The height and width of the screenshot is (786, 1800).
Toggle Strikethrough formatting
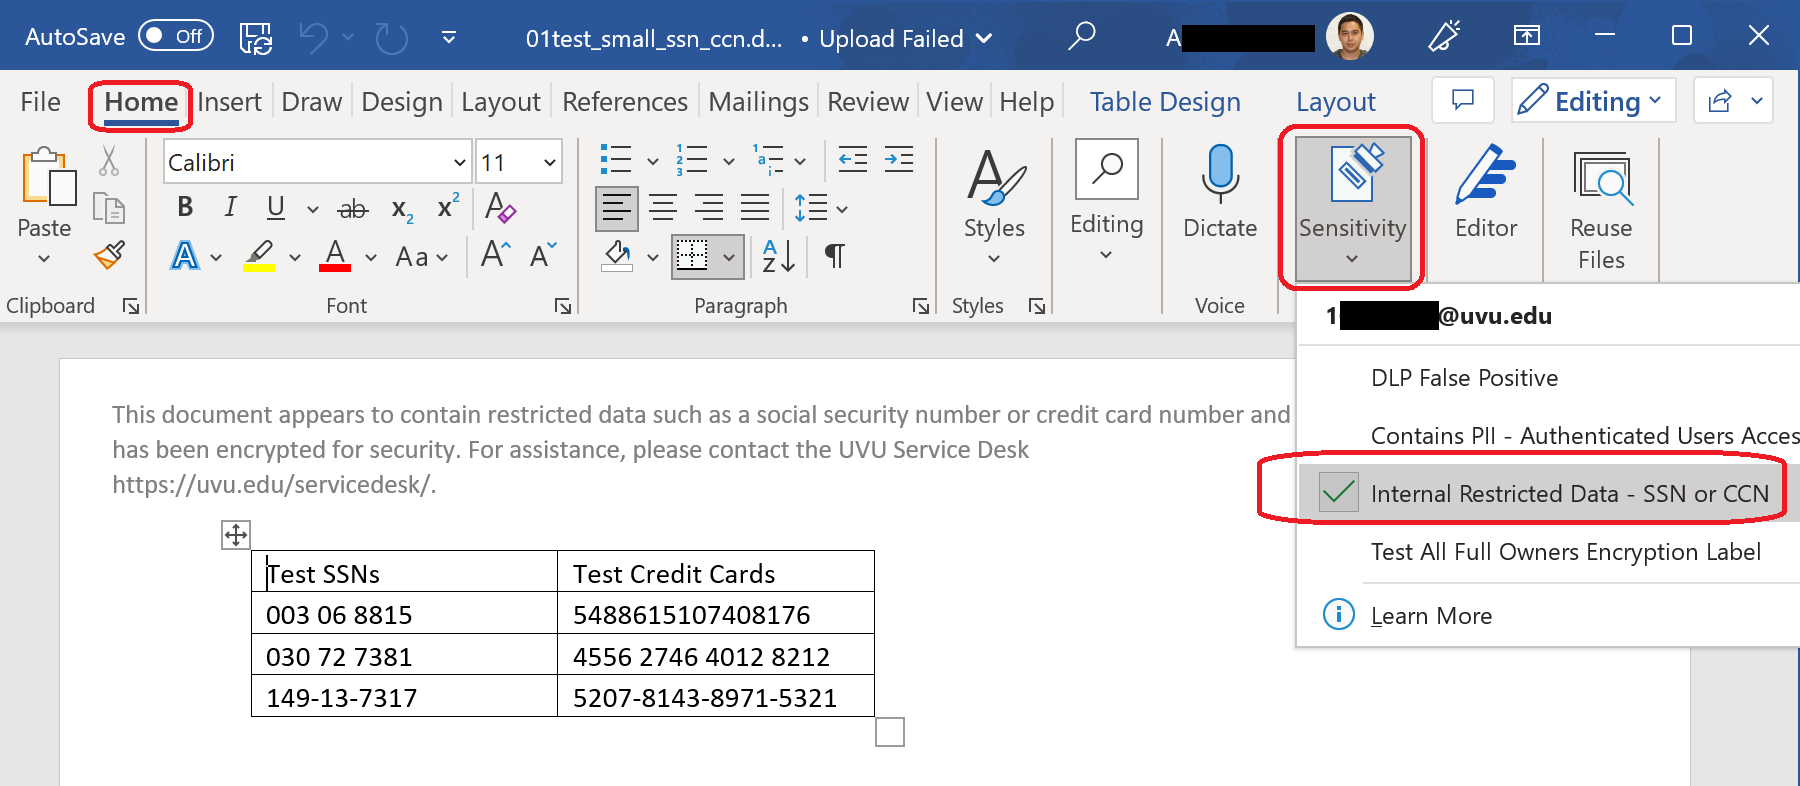pyautogui.click(x=352, y=209)
